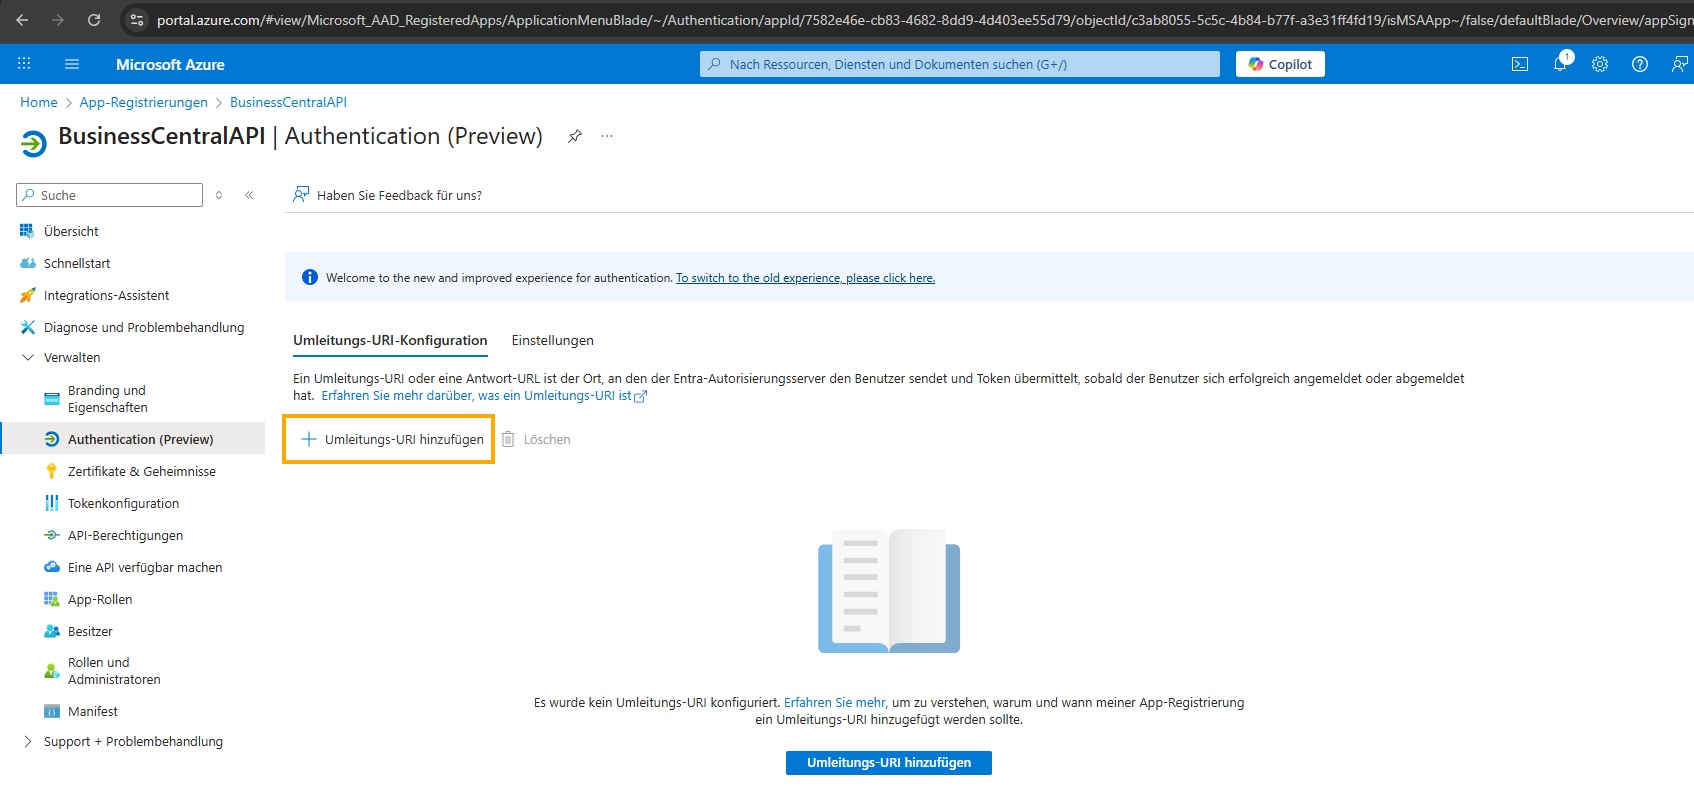Click the Erfahren Sie mehr link
The image size is (1694, 796).
tap(834, 703)
